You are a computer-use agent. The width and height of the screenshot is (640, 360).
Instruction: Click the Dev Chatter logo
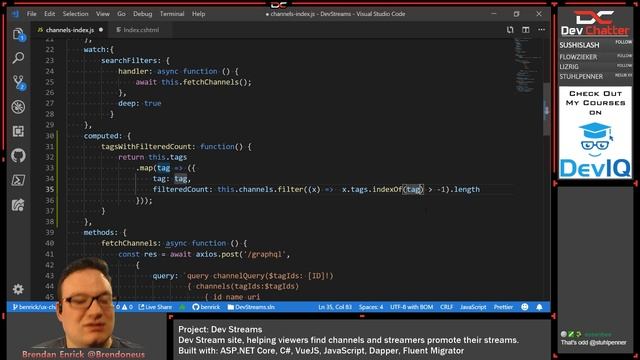click(x=595, y=24)
